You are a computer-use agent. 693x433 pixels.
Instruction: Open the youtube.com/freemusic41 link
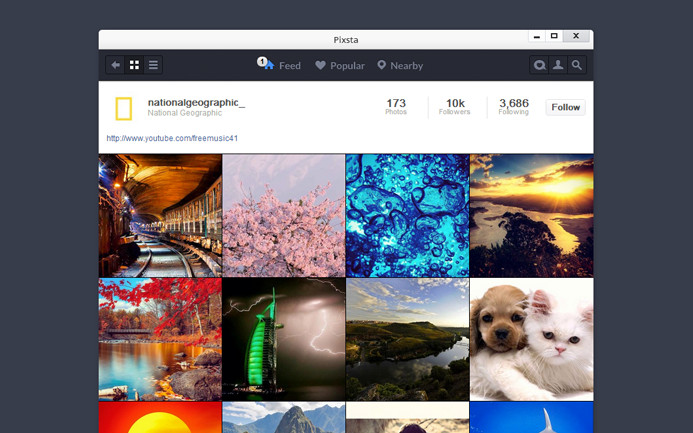tap(172, 138)
